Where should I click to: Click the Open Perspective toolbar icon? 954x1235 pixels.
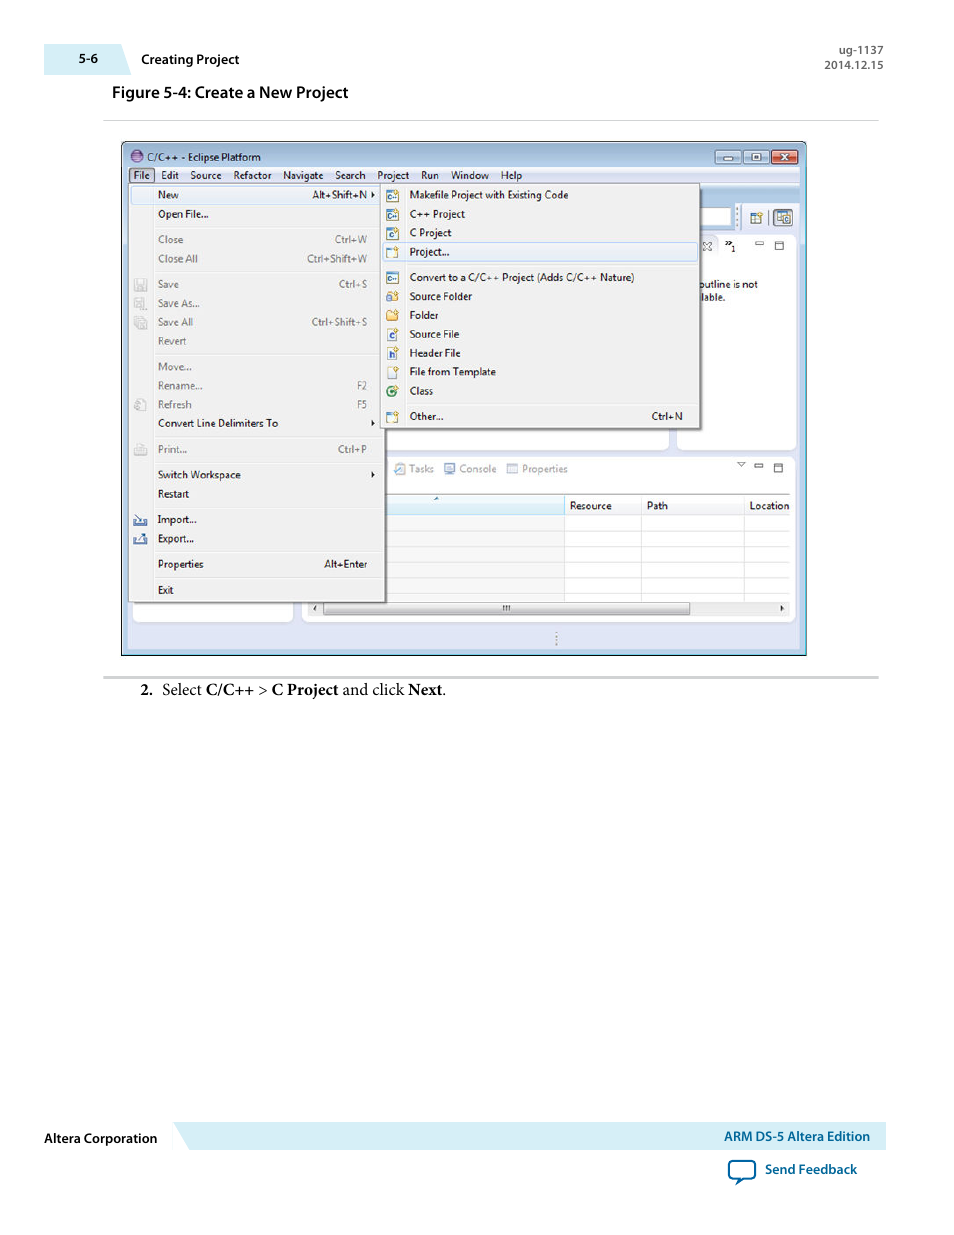click(756, 217)
